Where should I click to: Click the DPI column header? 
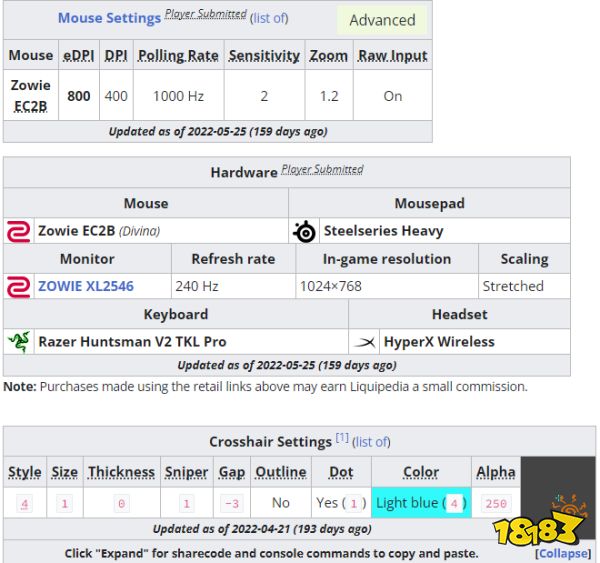coord(116,55)
